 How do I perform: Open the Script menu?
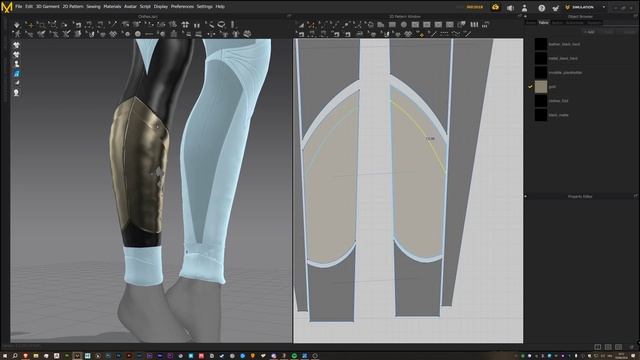[x=145, y=7]
